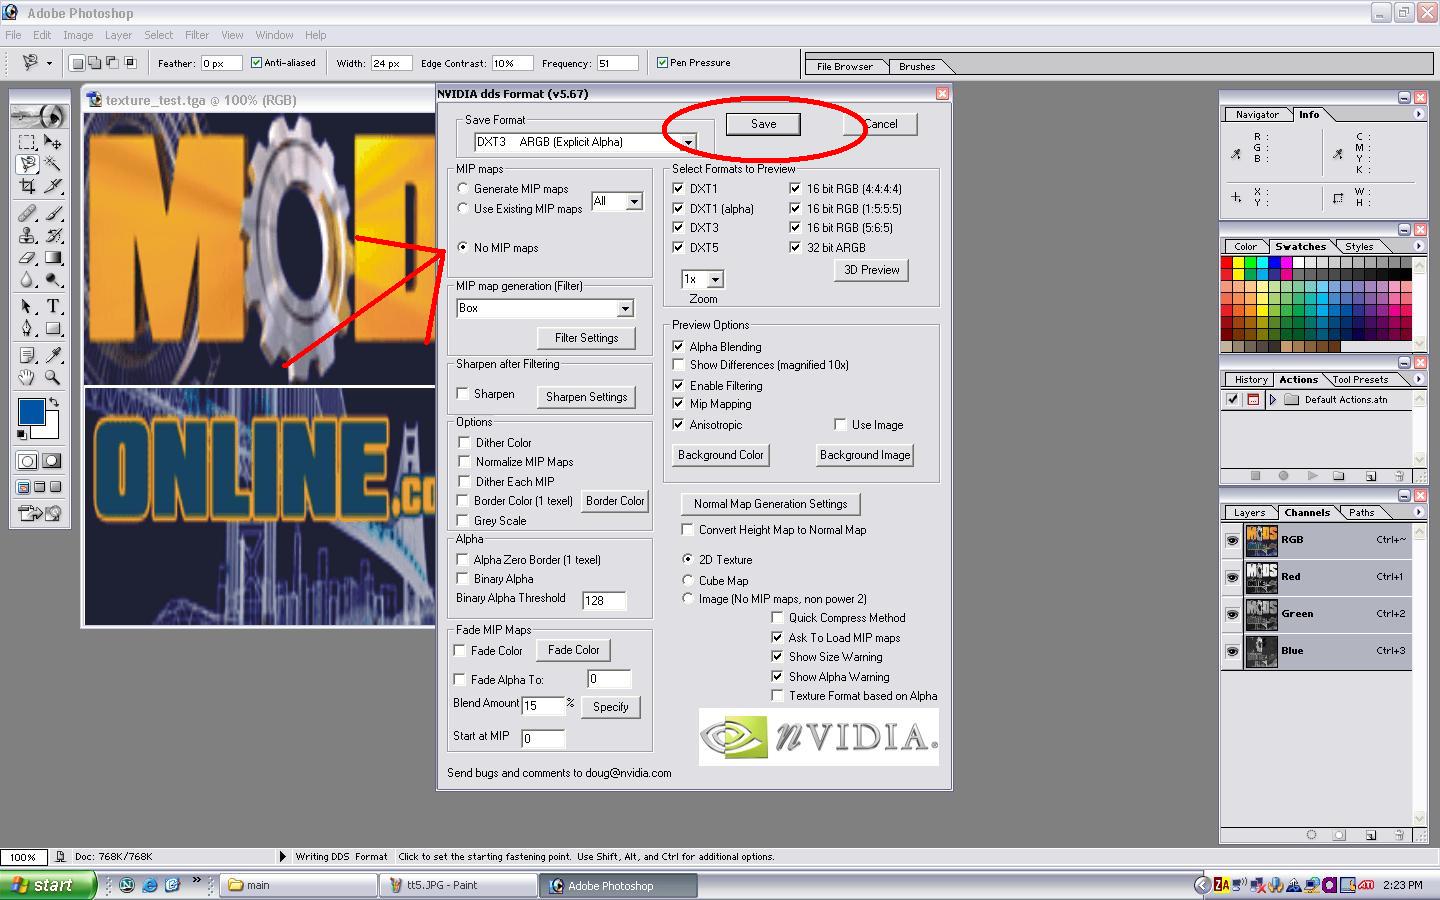Pick the red swatch in Swatches palette
This screenshot has width=1440, height=900.
tap(1227, 263)
